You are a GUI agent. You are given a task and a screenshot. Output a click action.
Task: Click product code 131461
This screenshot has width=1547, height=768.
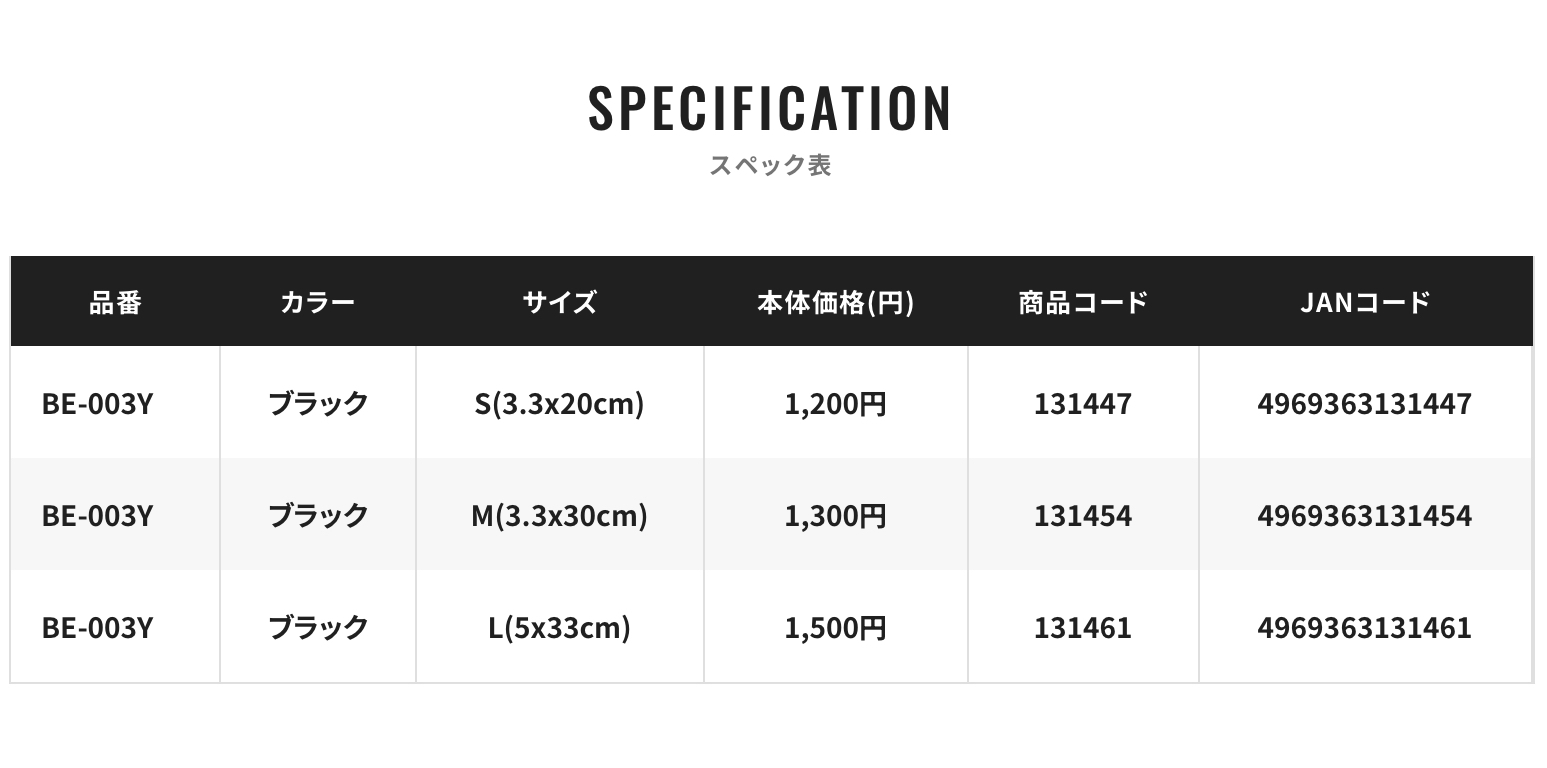pos(1083,628)
